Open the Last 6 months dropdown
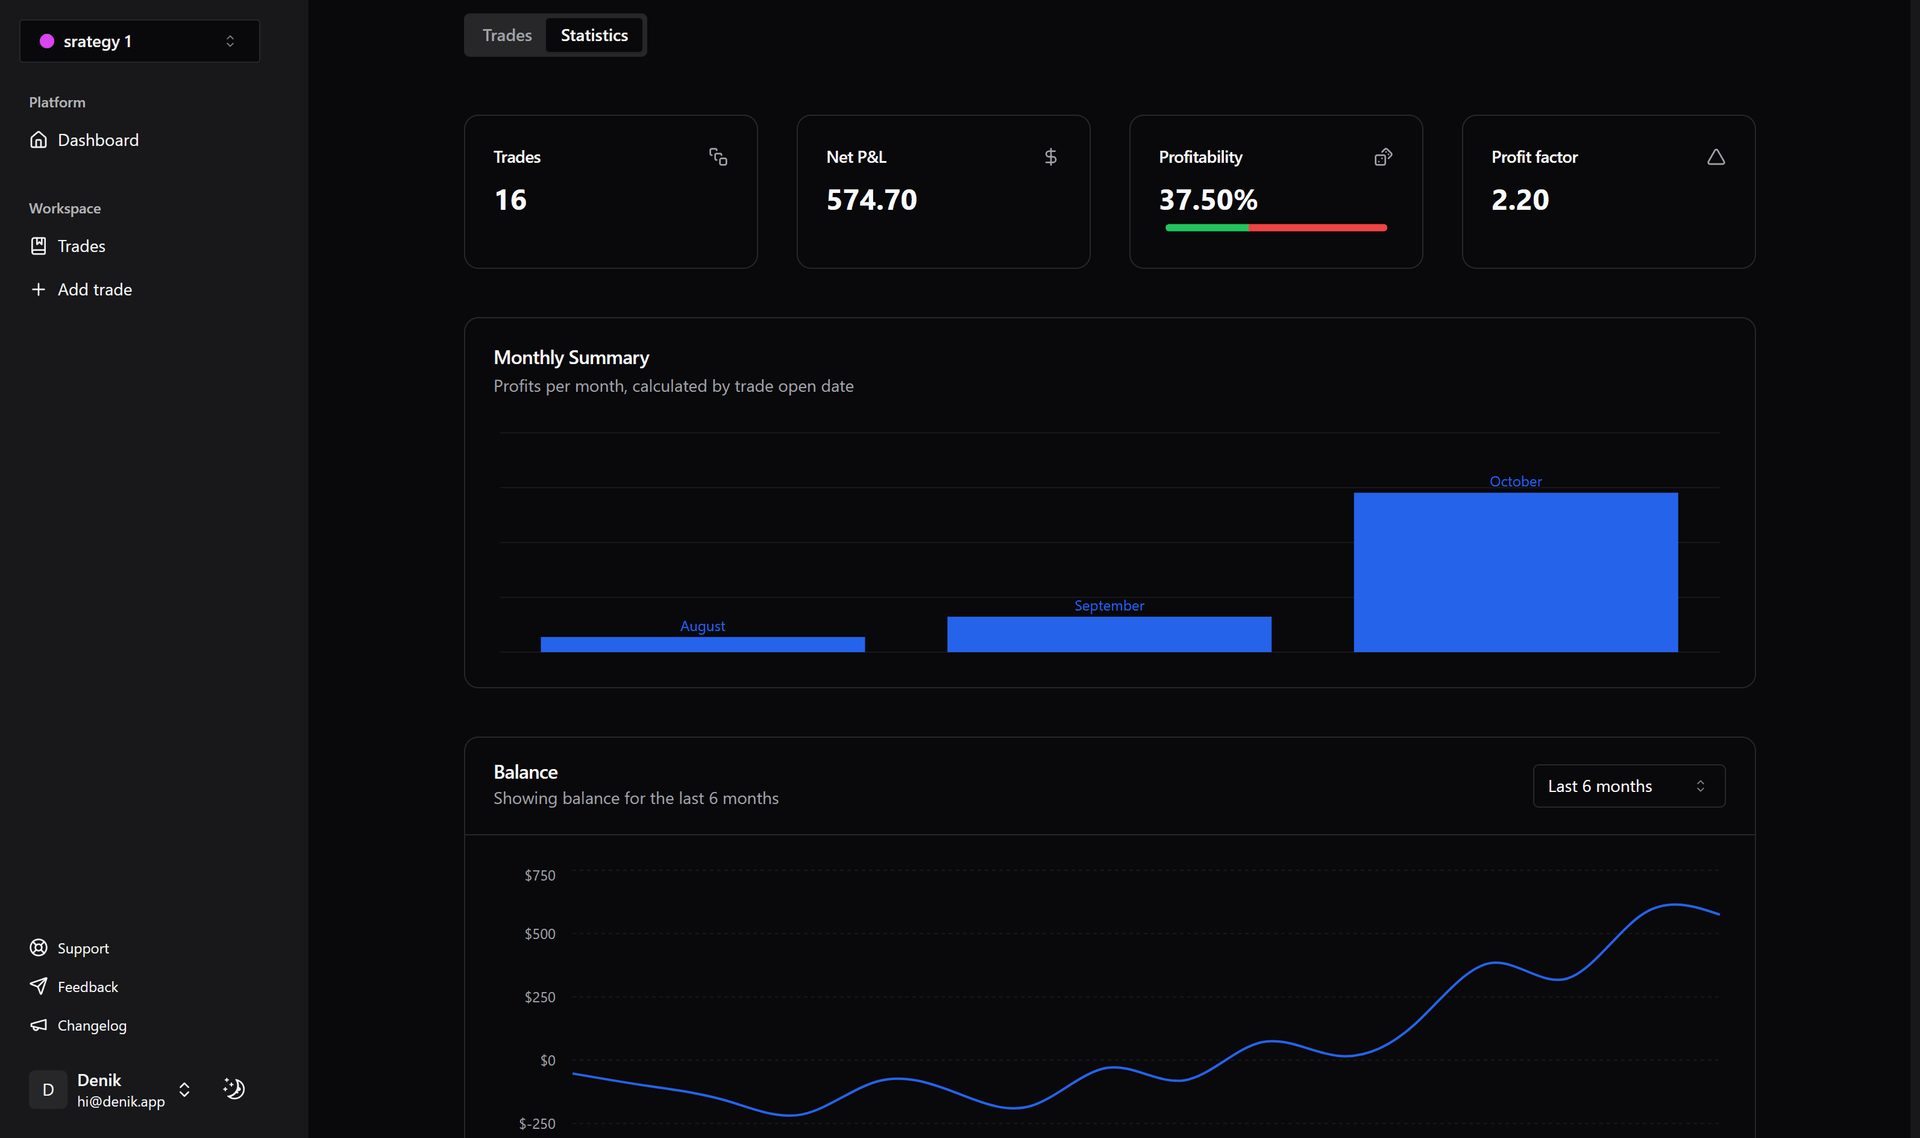Screen dimensions: 1920x1138 point(1628,786)
